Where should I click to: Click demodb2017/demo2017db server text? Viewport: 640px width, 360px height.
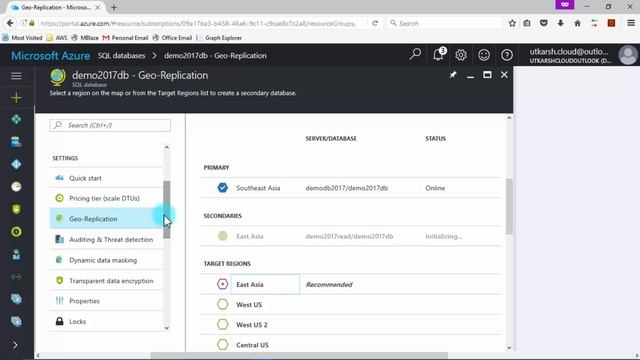tap(347, 188)
